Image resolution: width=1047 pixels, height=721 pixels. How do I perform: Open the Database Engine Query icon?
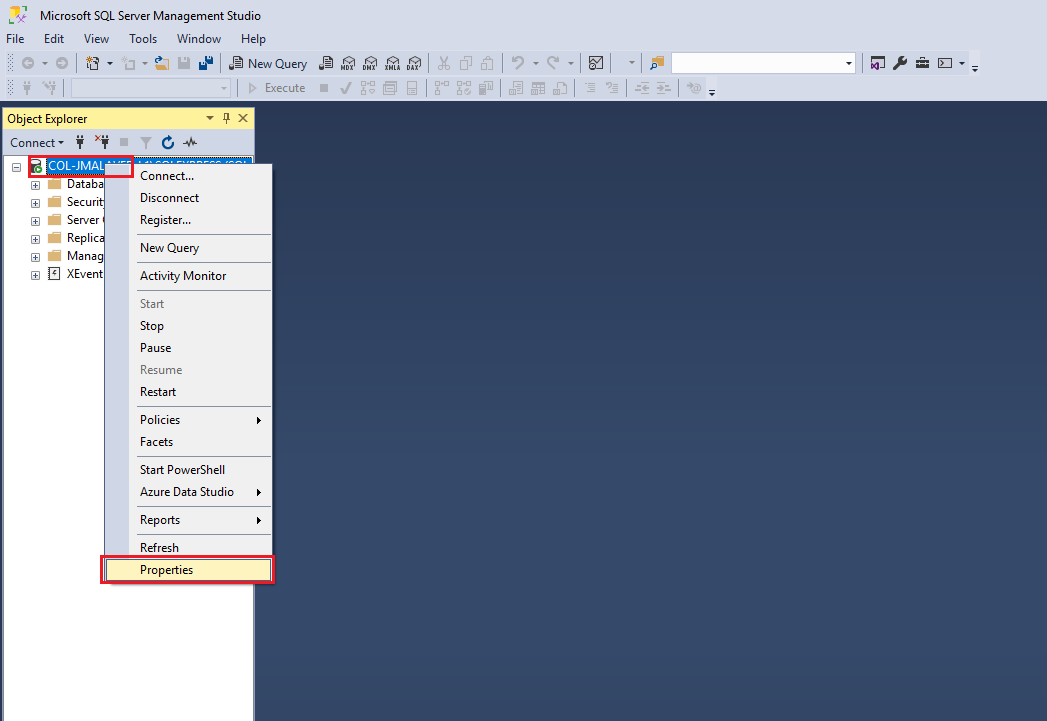tap(326, 63)
